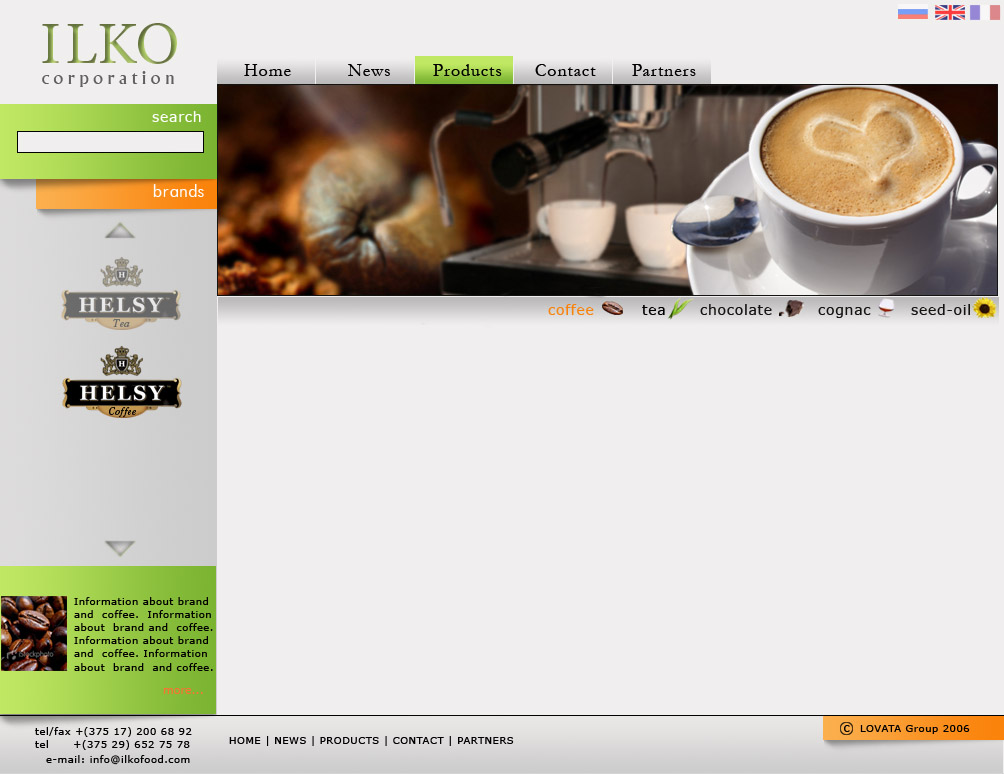This screenshot has height=774, width=1004.
Task: Click the tea leaf icon
Action: [677, 308]
